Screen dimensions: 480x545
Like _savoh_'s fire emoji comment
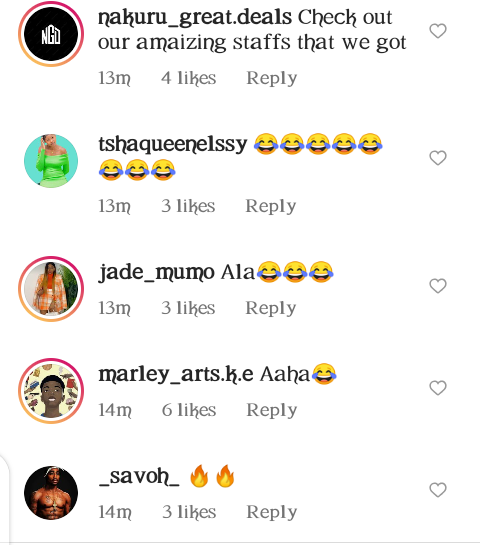point(438,490)
